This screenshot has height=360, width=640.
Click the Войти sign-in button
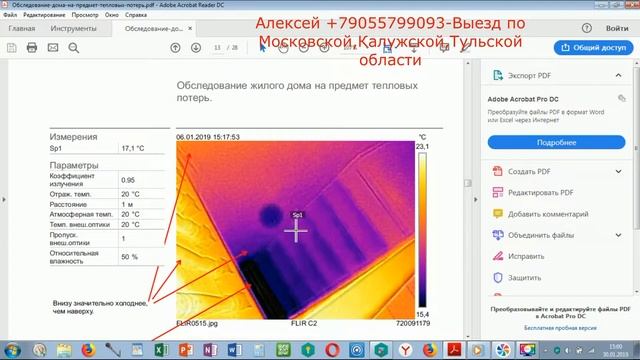point(617,28)
